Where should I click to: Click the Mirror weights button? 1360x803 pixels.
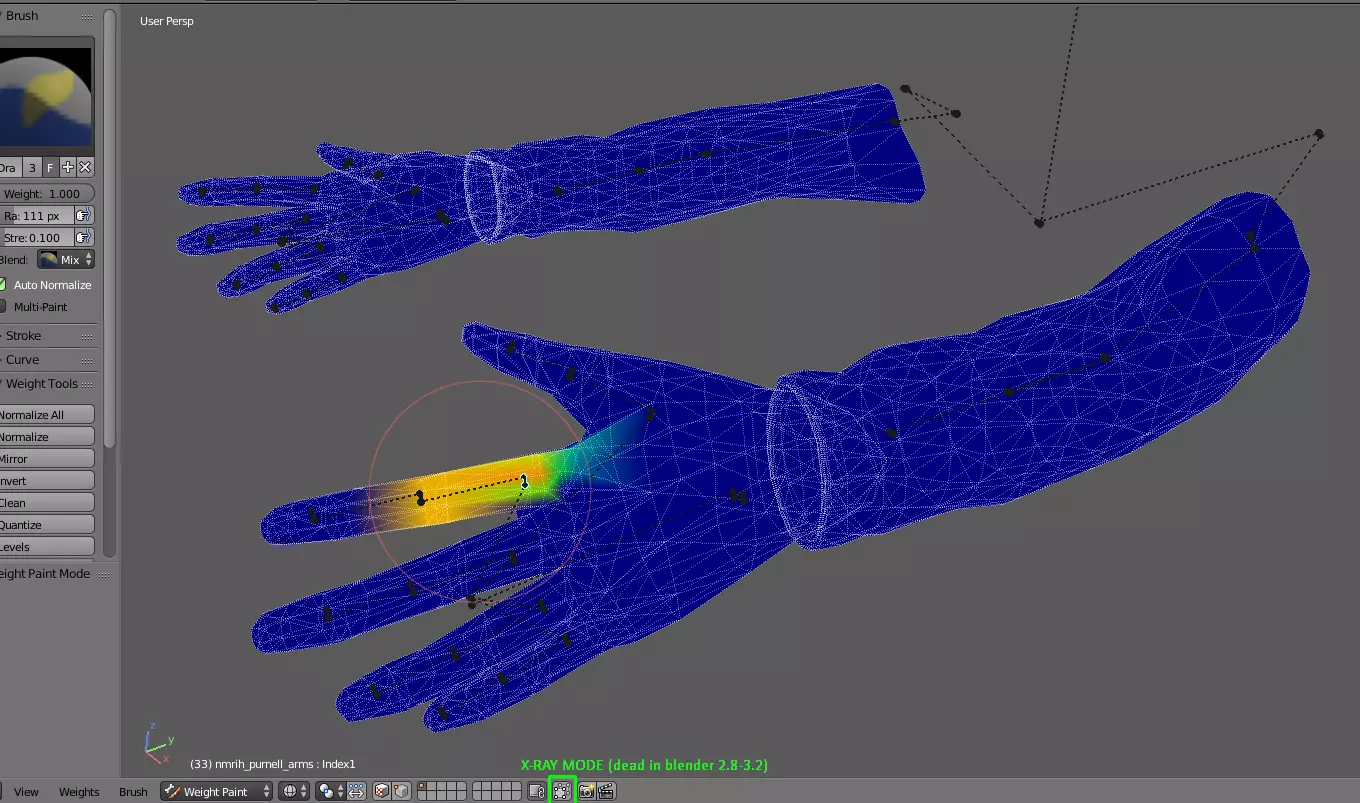point(47,459)
